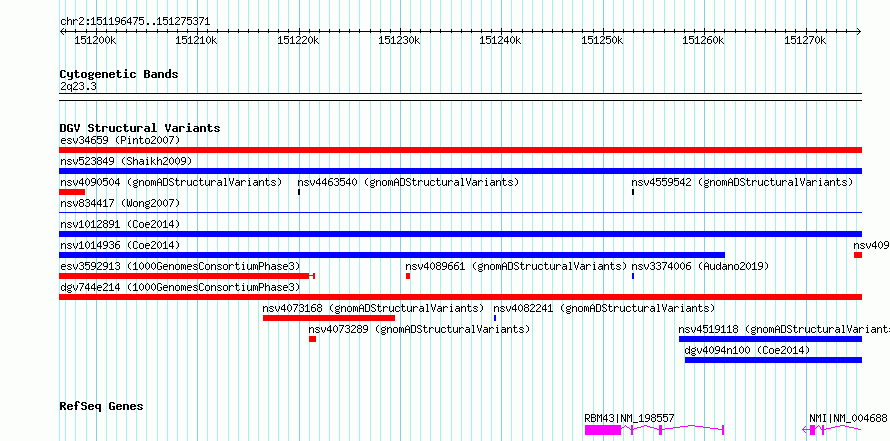Click the 151220k ruler tick label
The width and height of the screenshot is (890, 441).
299,40
